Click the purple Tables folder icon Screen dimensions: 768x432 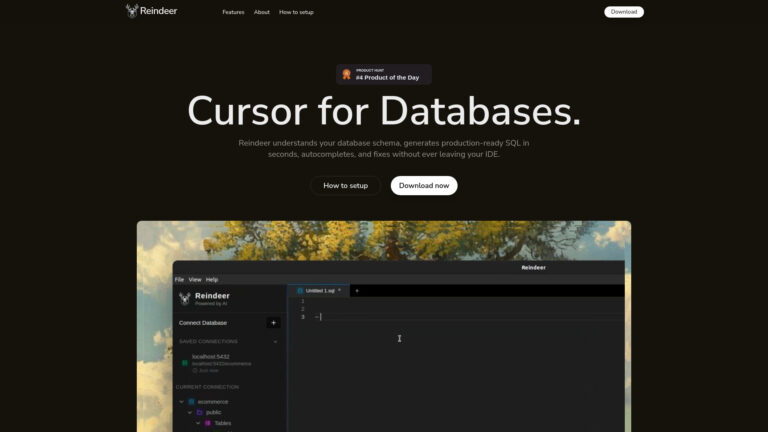point(208,423)
